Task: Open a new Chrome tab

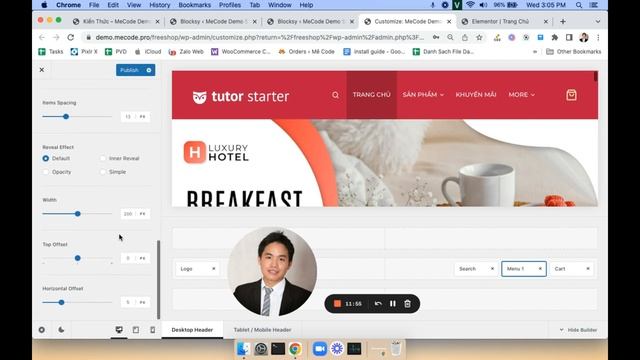Action: click(563, 21)
